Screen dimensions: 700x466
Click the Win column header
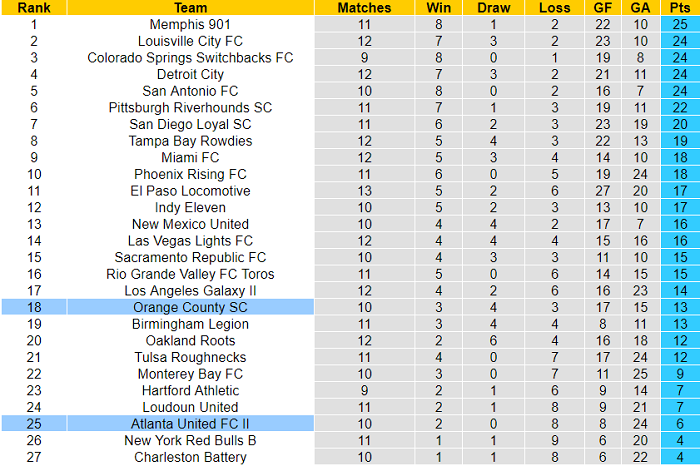[439, 7]
